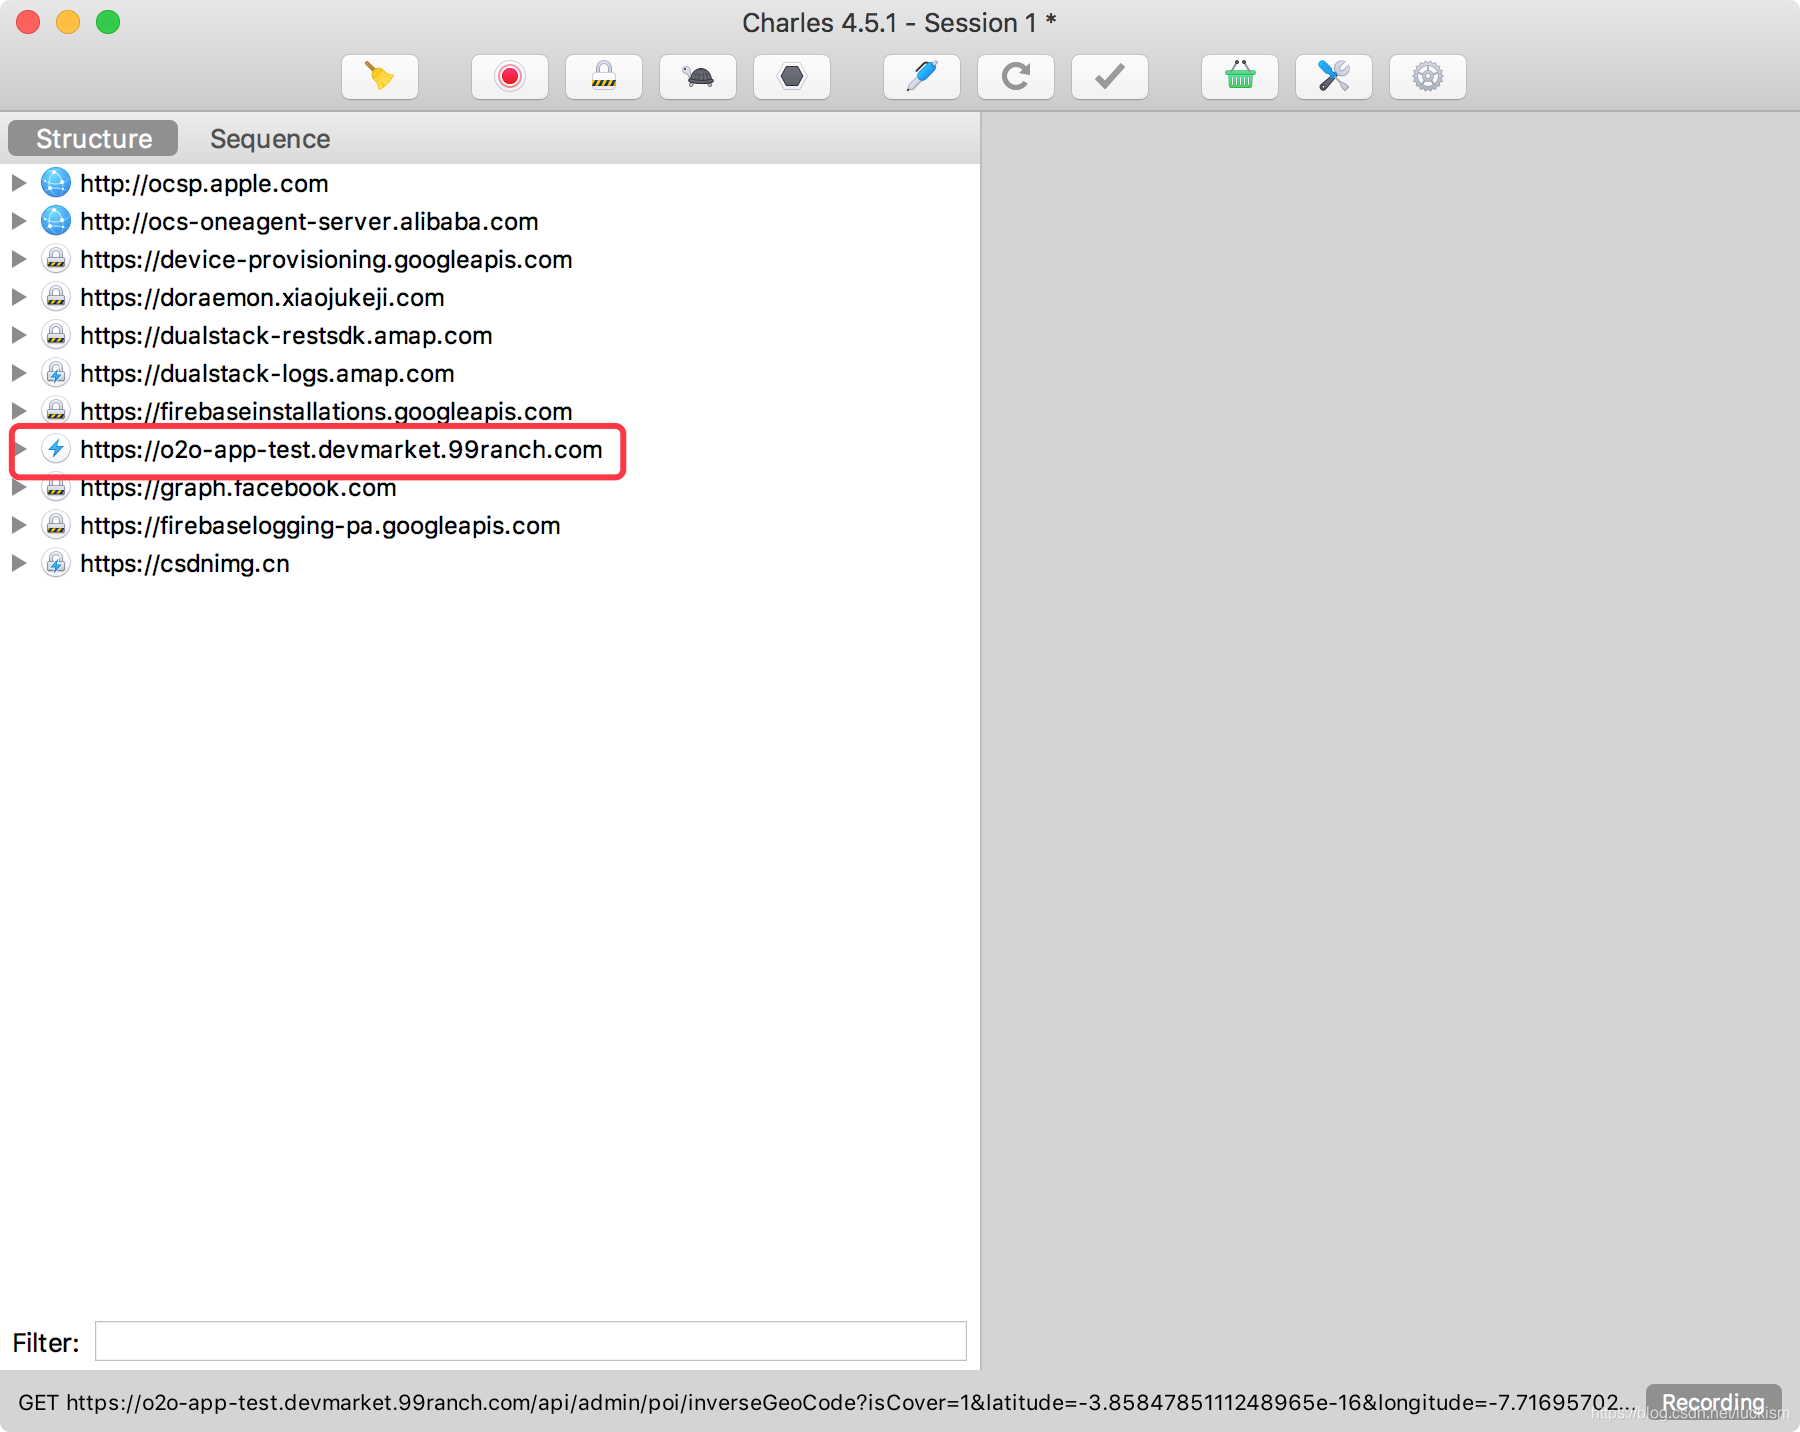Screen dimensions: 1800x1432
Task: Select https://graph.facebook.com entry
Action: 238,487
